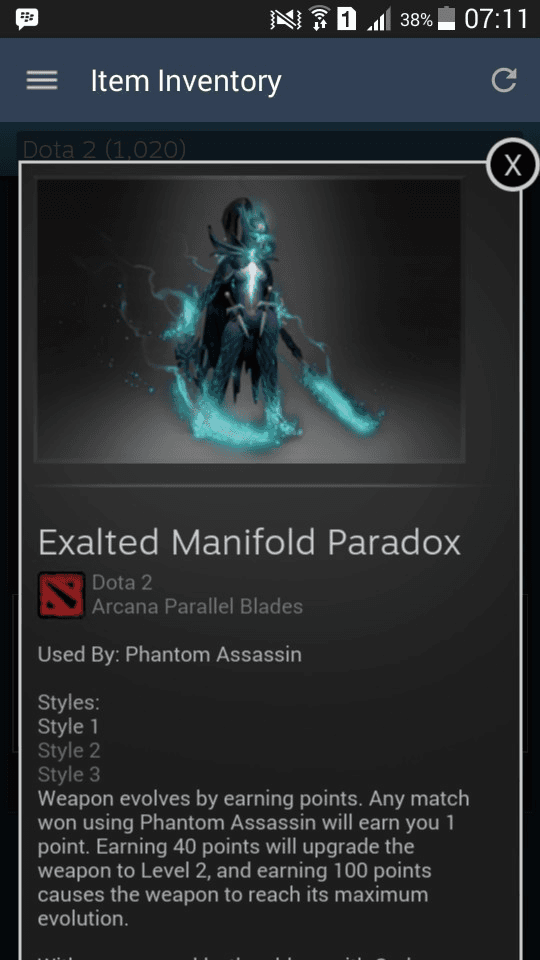Screen dimensions: 540x960
Task: Tap the cellular signal strength icon
Action: [379, 20]
